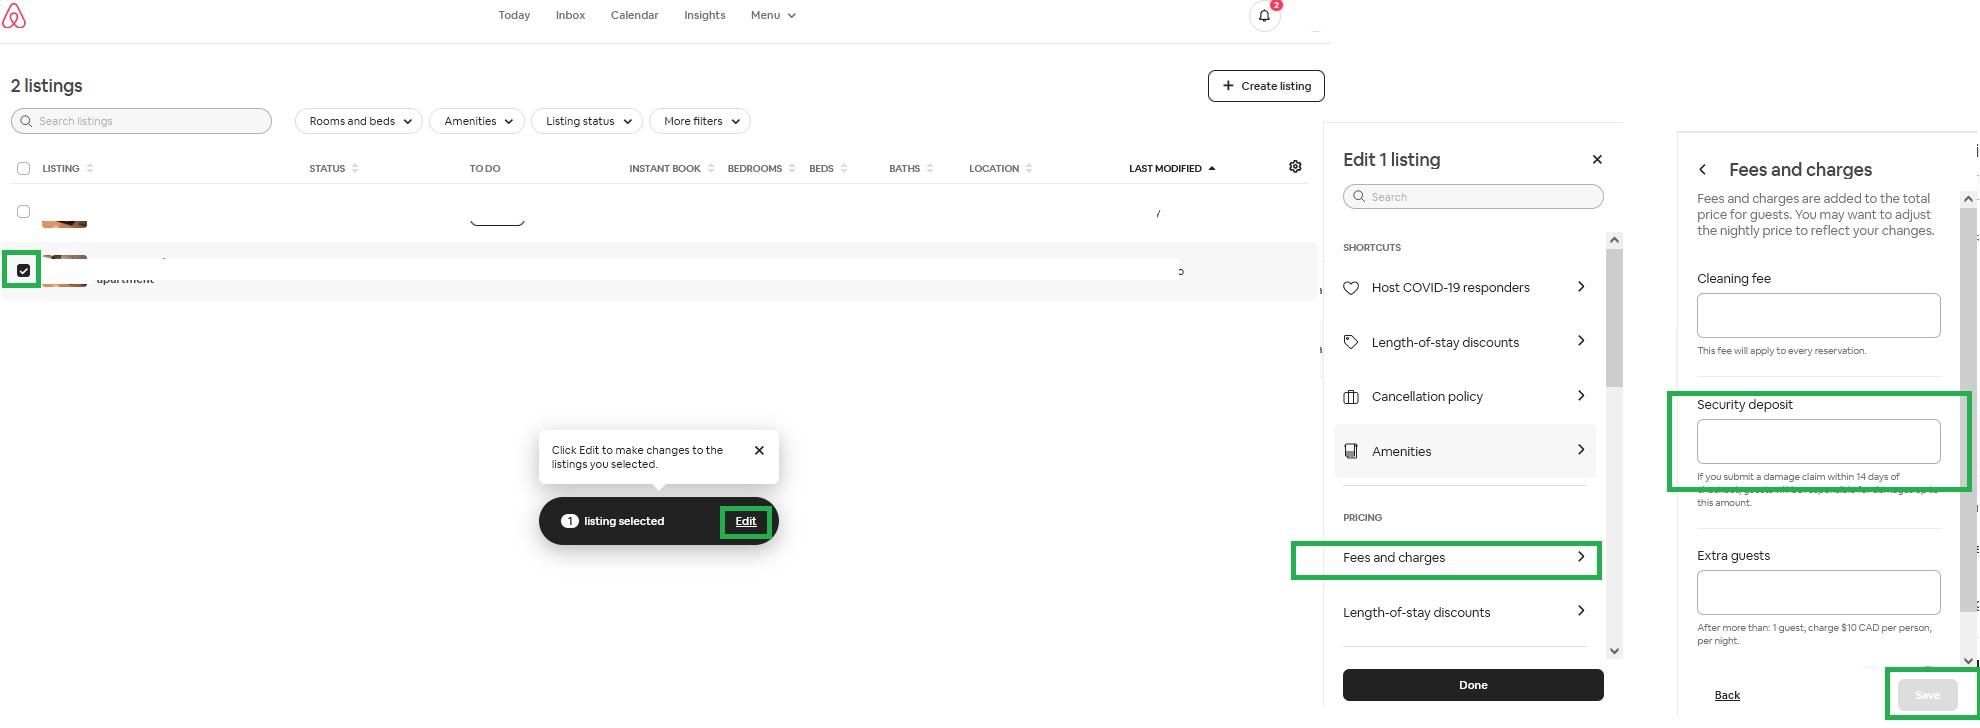
Task: Toggle the select-all listings checkbox
Action: coord(23,168)
